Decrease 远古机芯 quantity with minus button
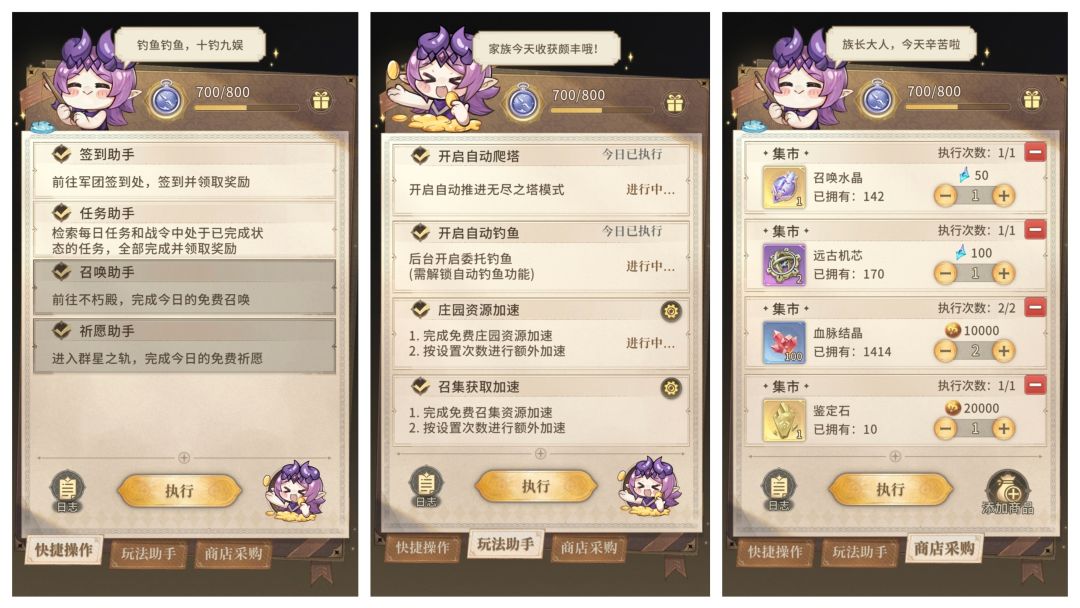 click(946, 273)
